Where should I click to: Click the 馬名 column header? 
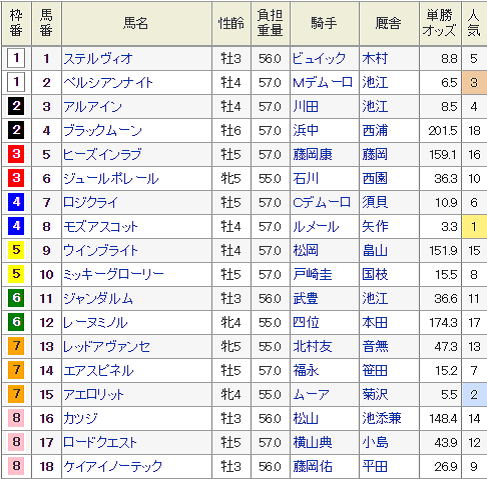tap(136, 23)
